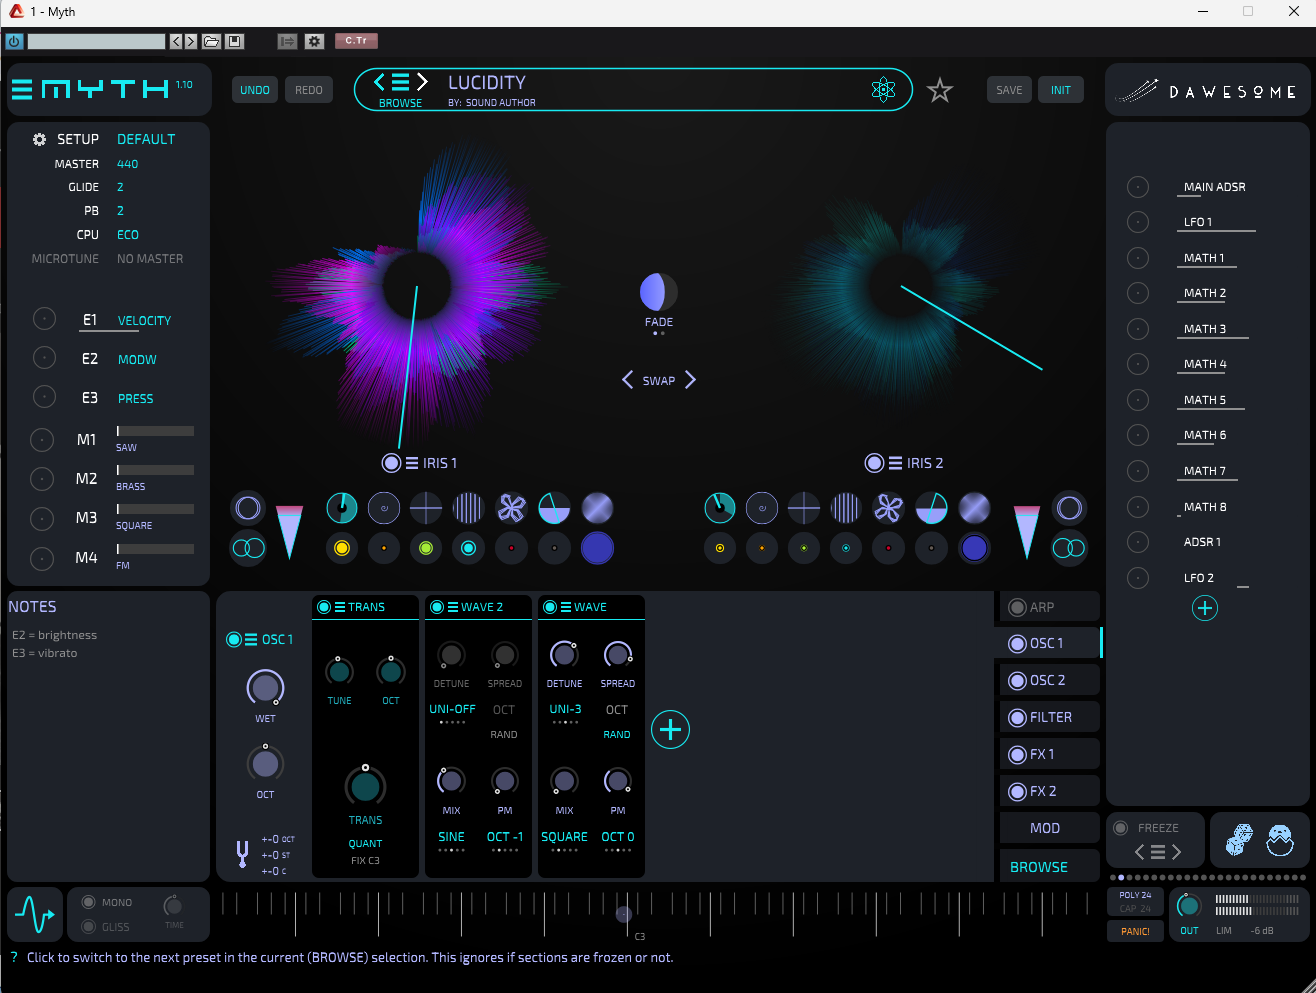Swap irises using right SWAP arrow
Screen dimensions: 1316x993
(x=690, y=380)
